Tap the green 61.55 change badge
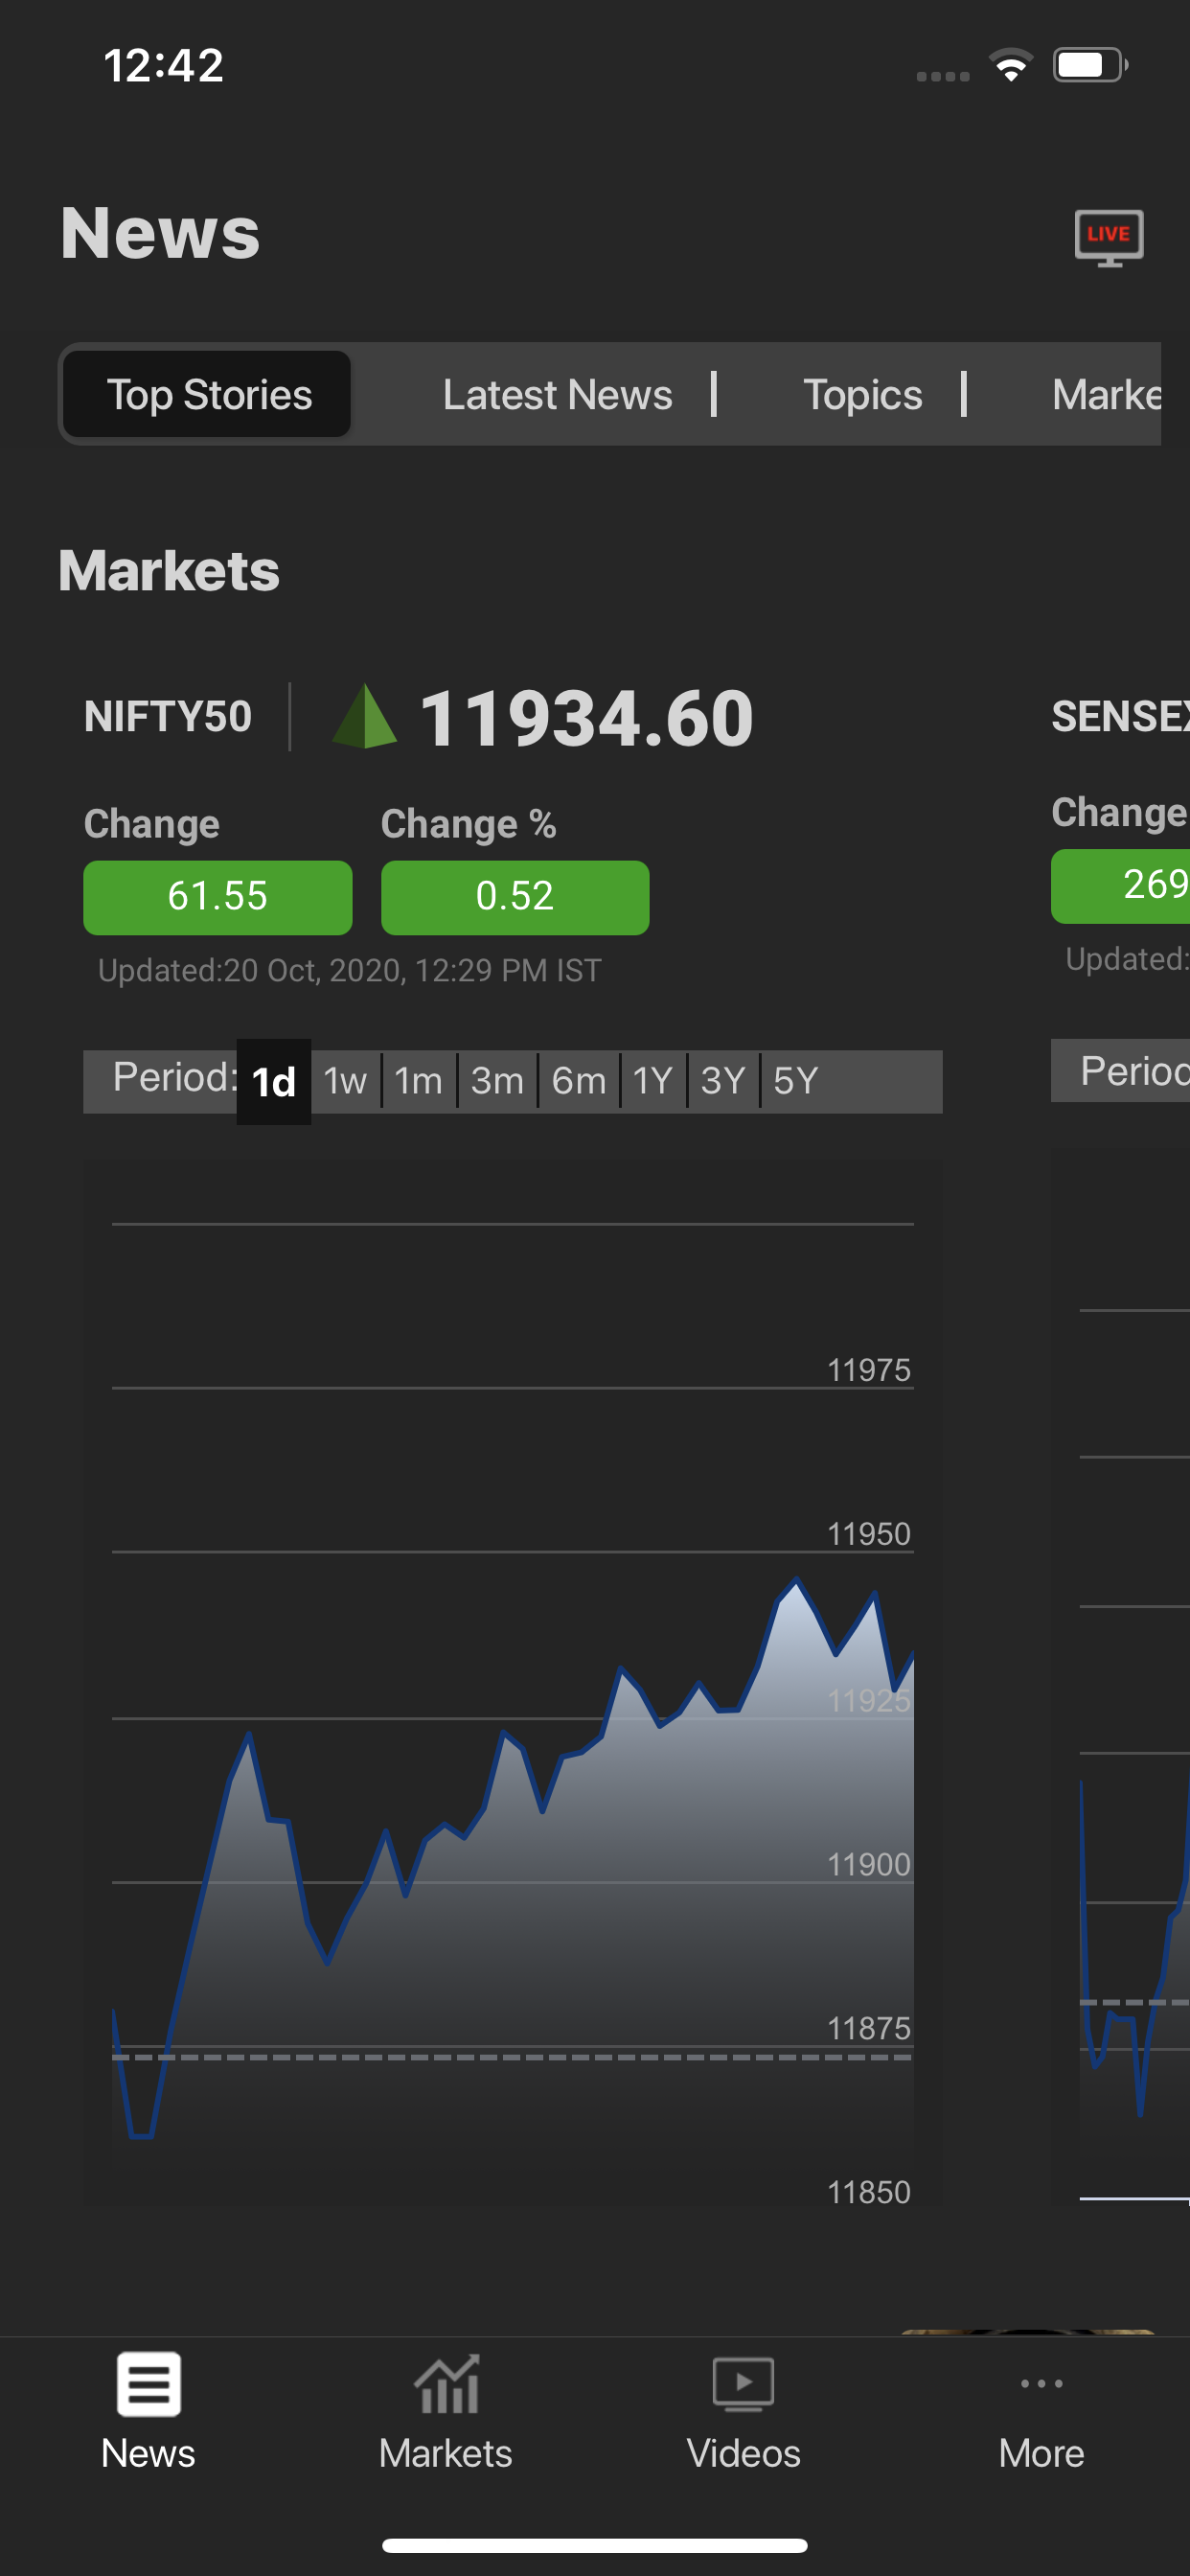This screenshot has width=1190, height=2576. 217,897
